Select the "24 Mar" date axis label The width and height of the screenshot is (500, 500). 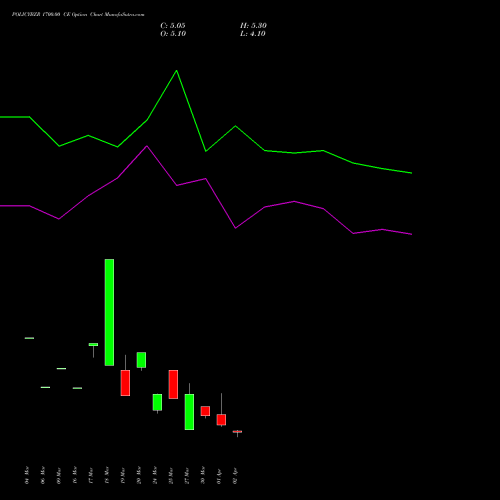[x=155, y=475]
